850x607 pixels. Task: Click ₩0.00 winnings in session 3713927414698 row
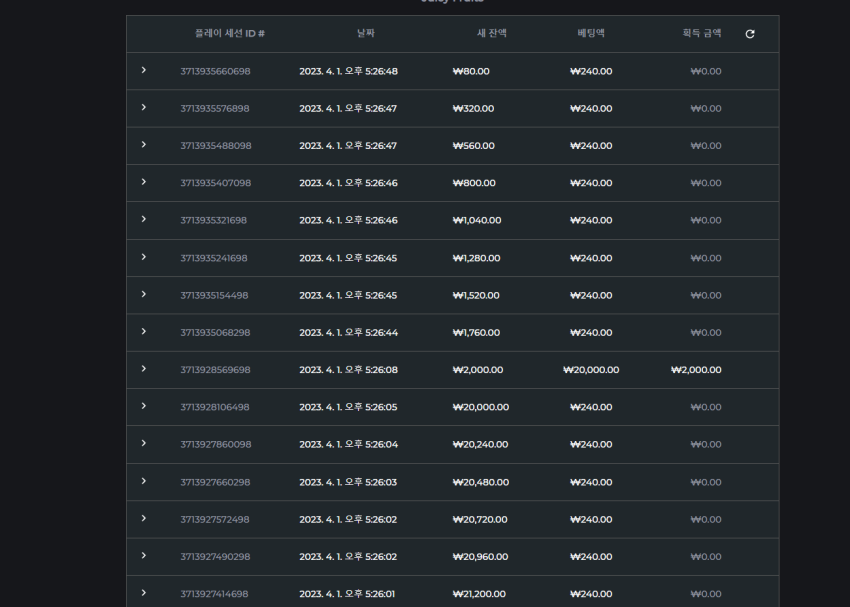point(706,594)
